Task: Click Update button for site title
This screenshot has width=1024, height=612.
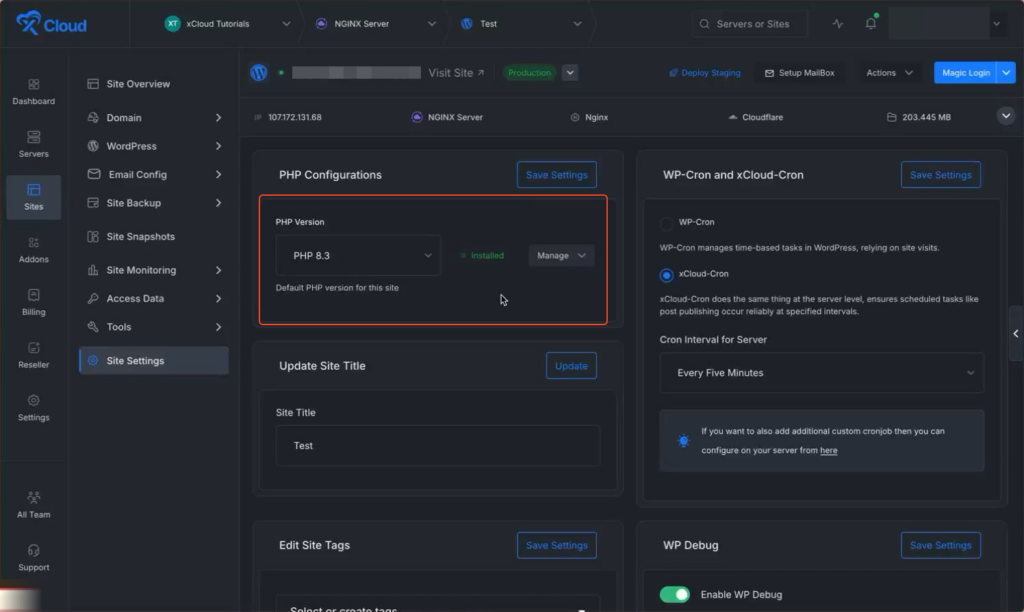Action: tap(571, 366)
